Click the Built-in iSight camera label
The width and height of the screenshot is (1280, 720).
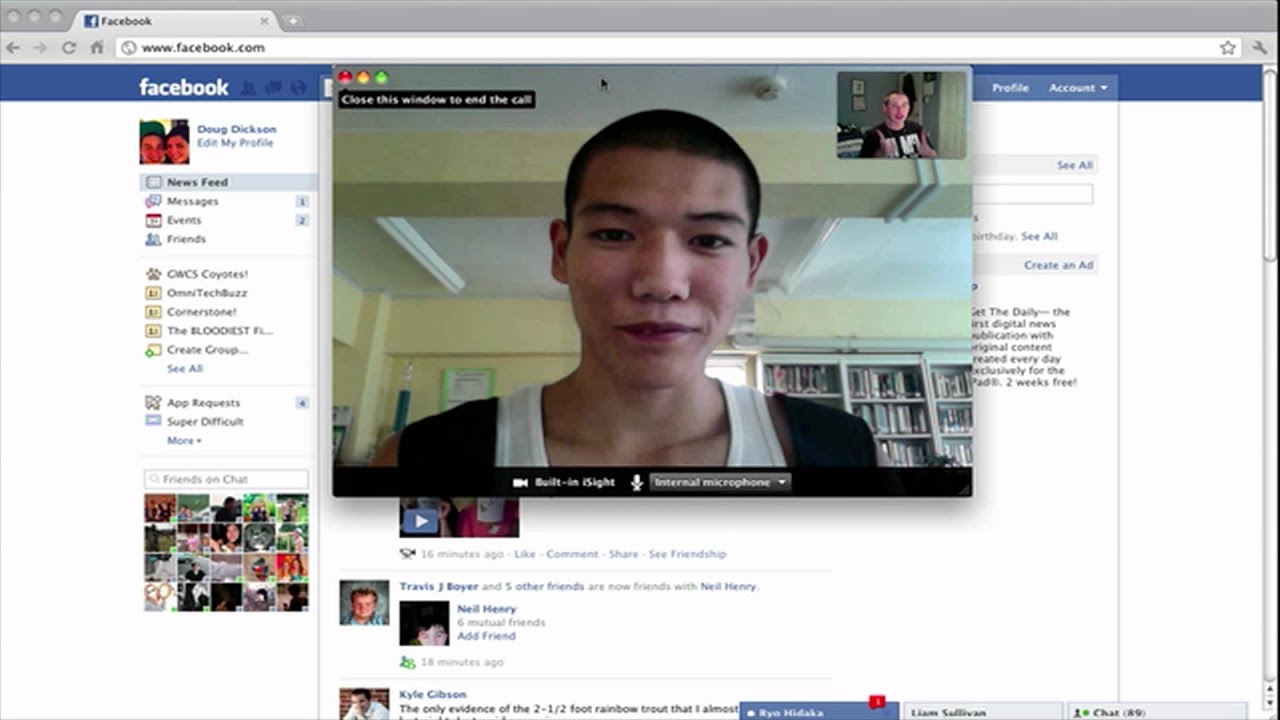574,482
